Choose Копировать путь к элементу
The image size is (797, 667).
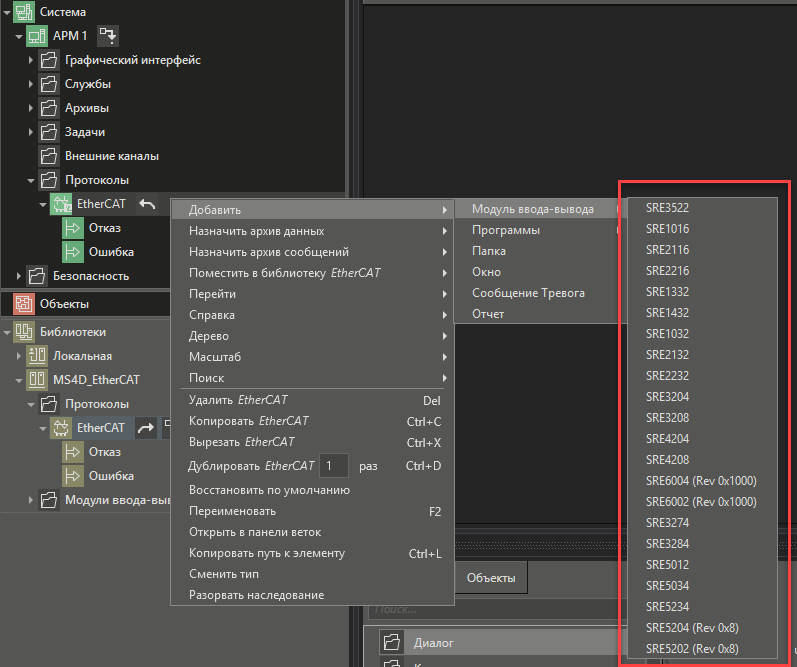coord(312,553)
